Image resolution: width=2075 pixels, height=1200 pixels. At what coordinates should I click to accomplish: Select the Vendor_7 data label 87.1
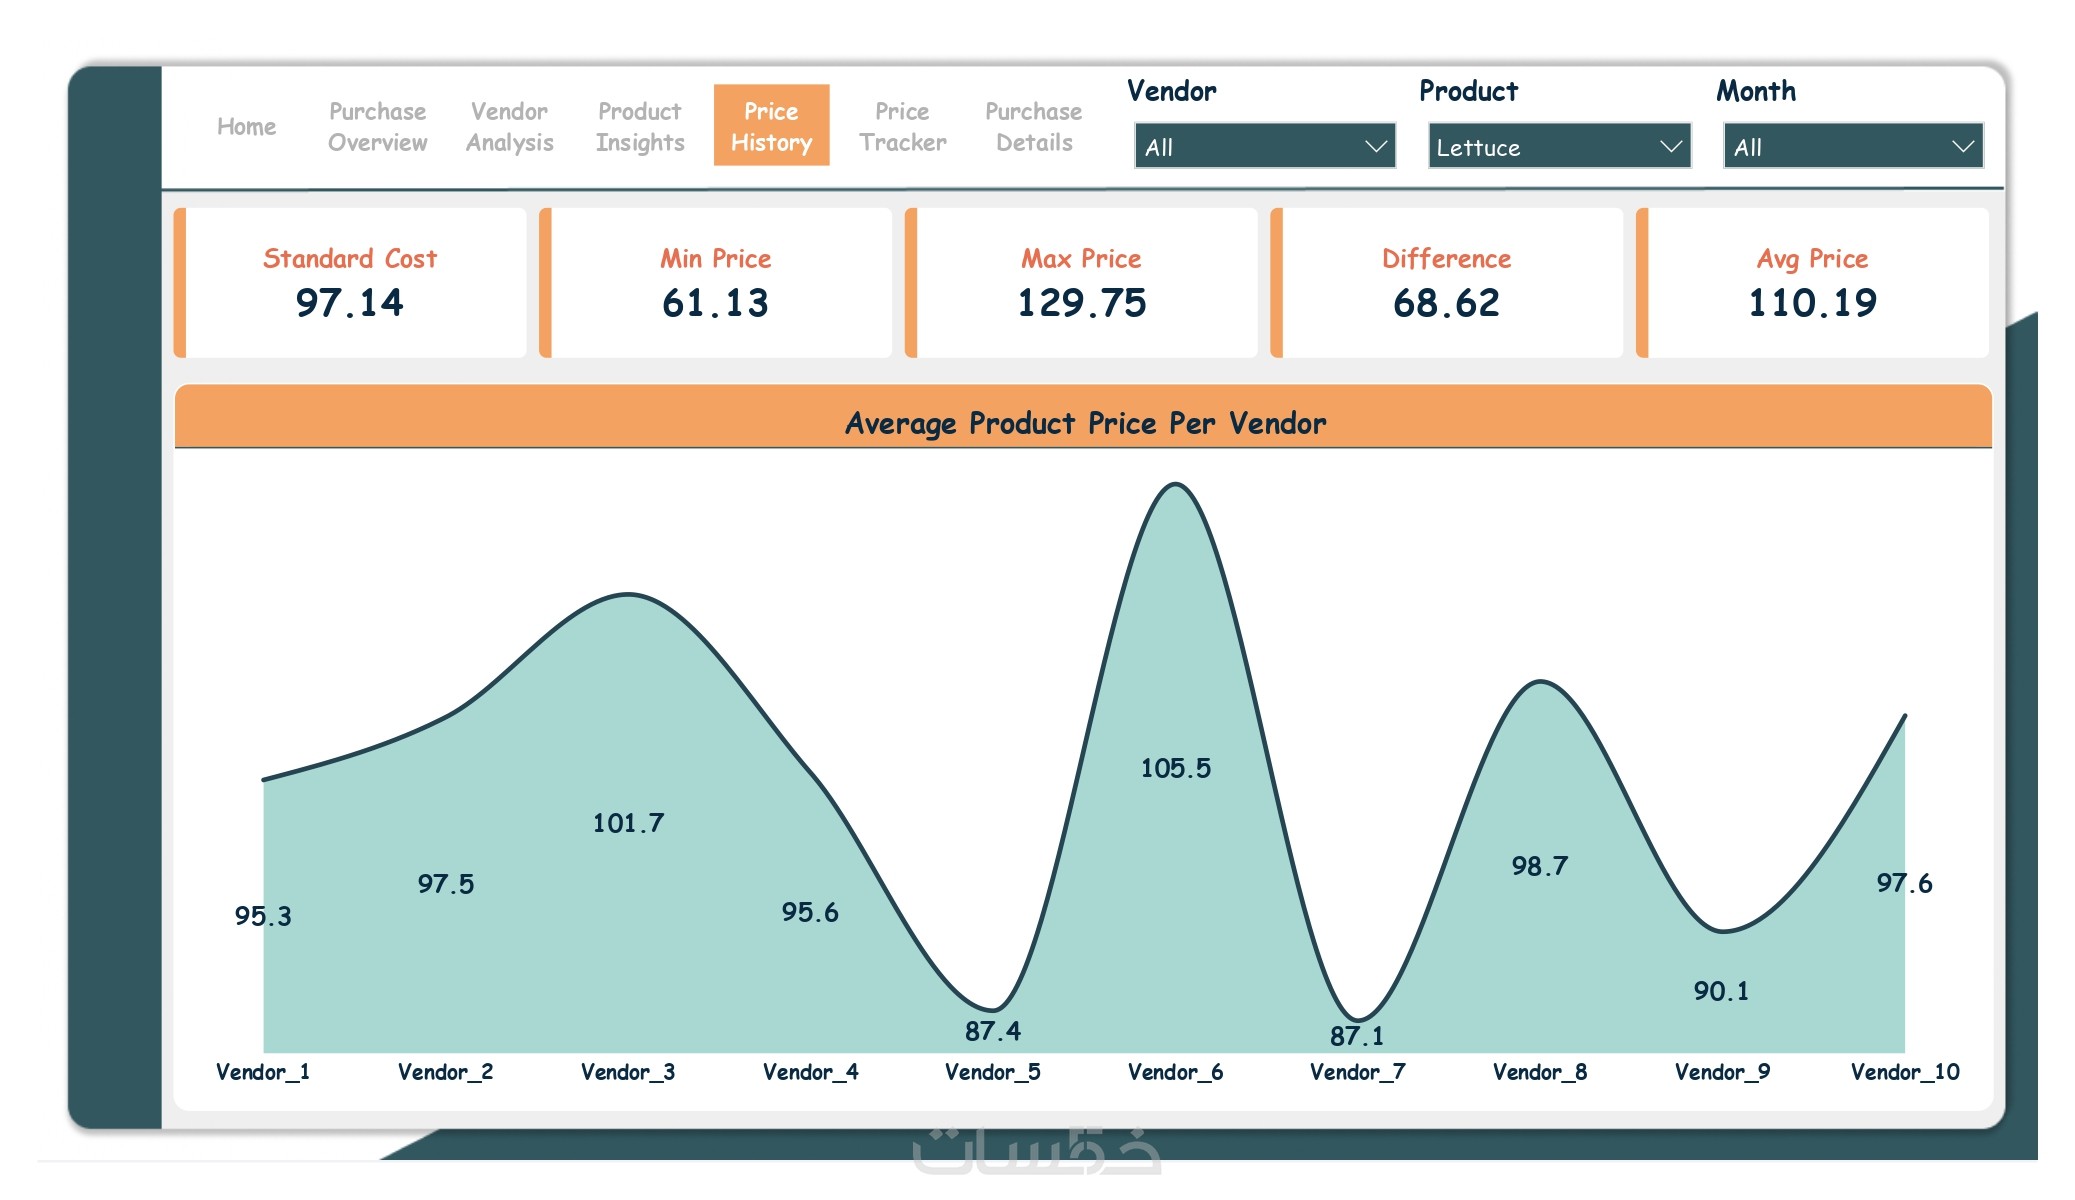click(x=1357, y=1036)
